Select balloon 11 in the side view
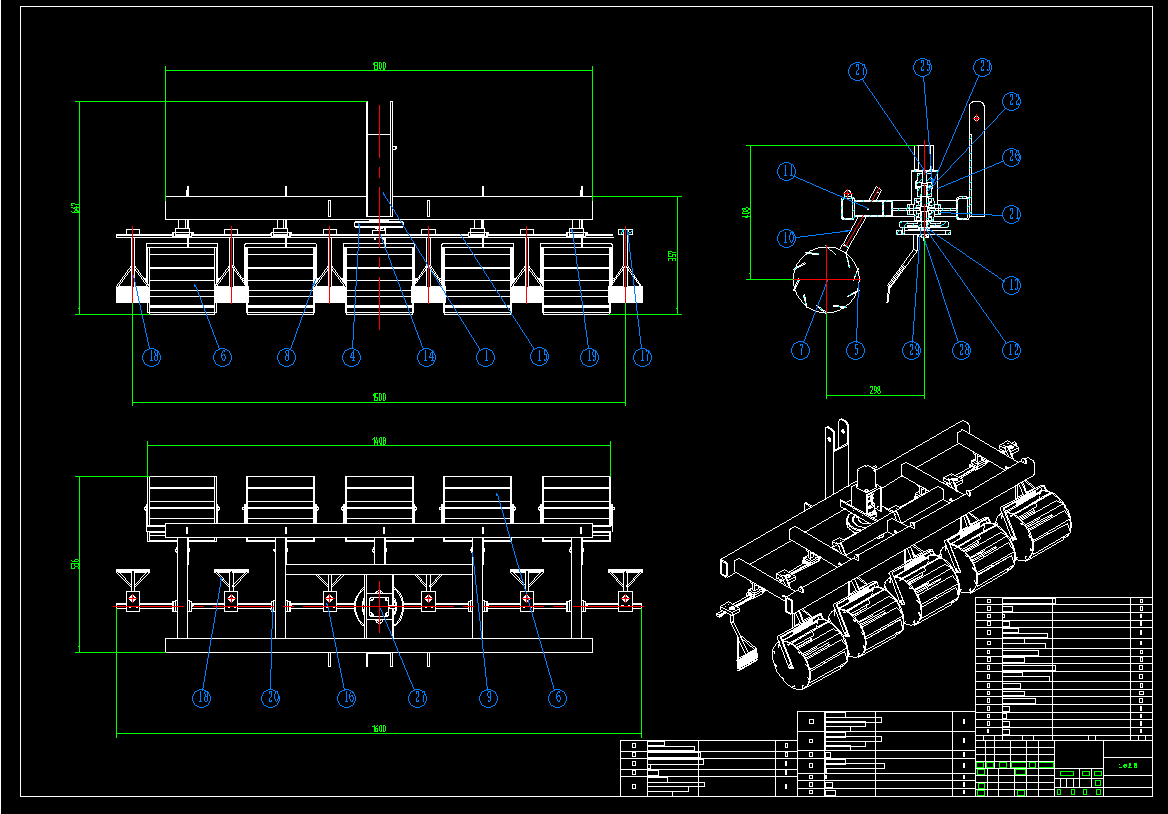 point(787,171)
